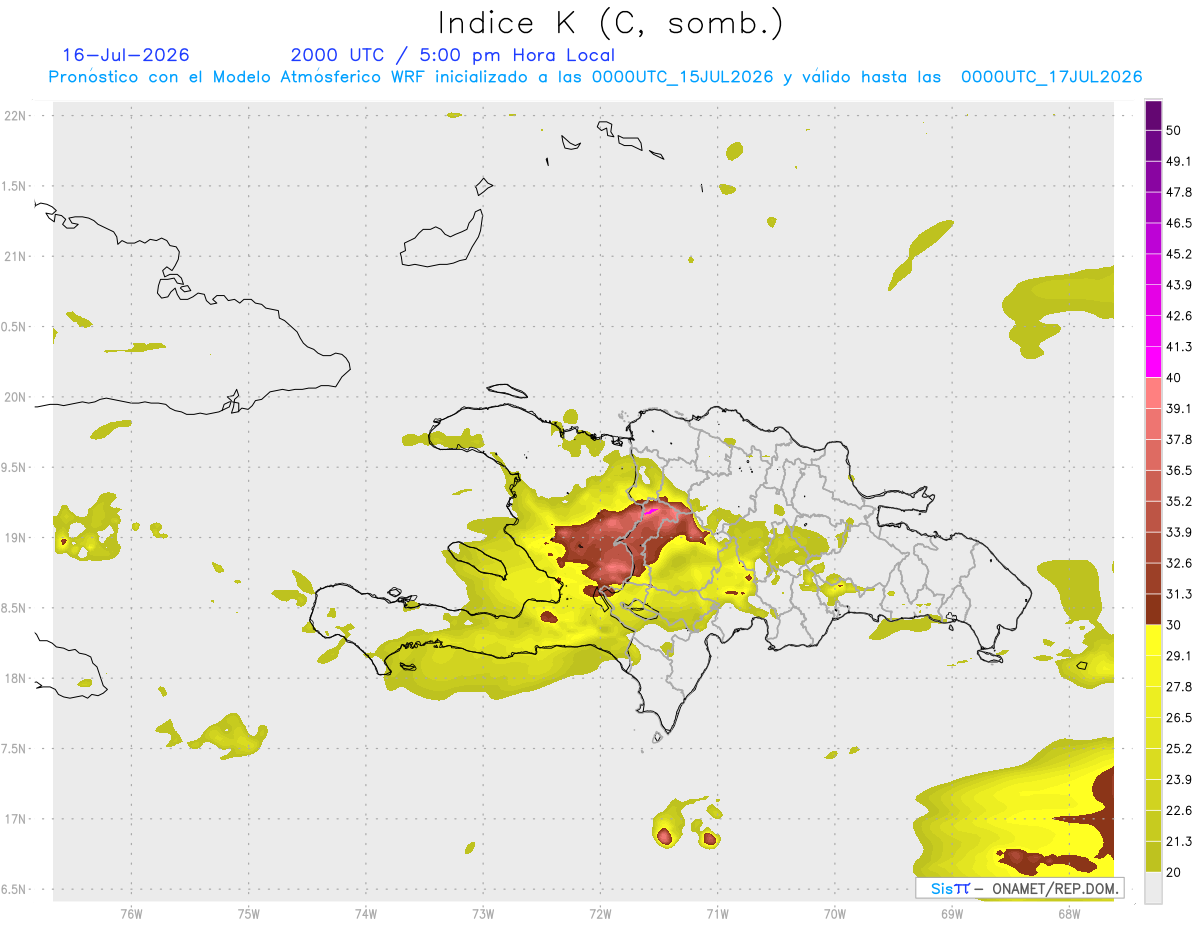This screenshot has height=927, width=1200.
Task: Click the colorbar value 25.2
Action: point(1179,749)
